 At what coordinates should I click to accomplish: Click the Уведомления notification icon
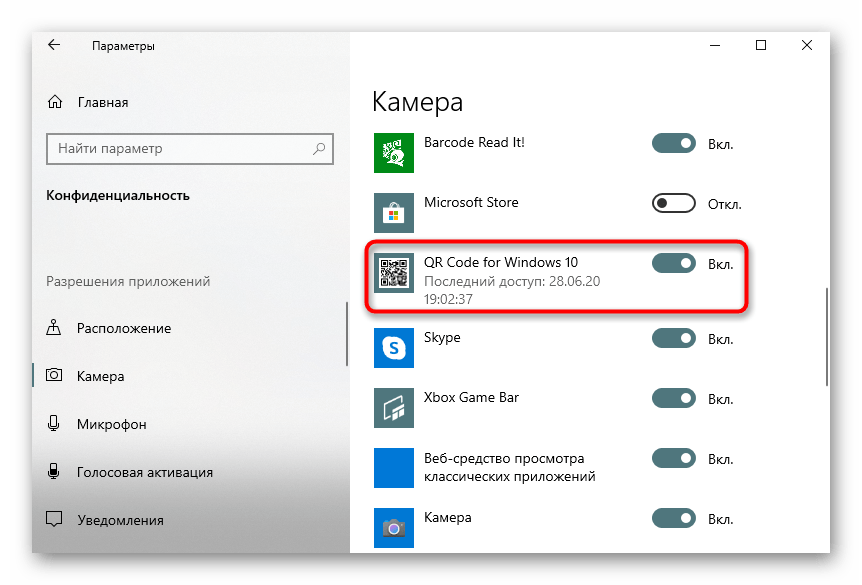click(x=54, y=519)
